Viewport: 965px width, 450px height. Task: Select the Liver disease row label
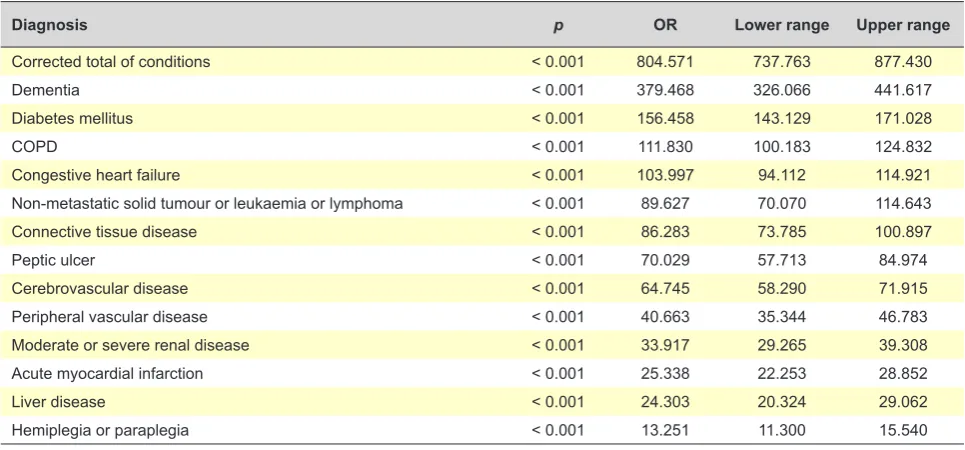[x=58, y=401]
